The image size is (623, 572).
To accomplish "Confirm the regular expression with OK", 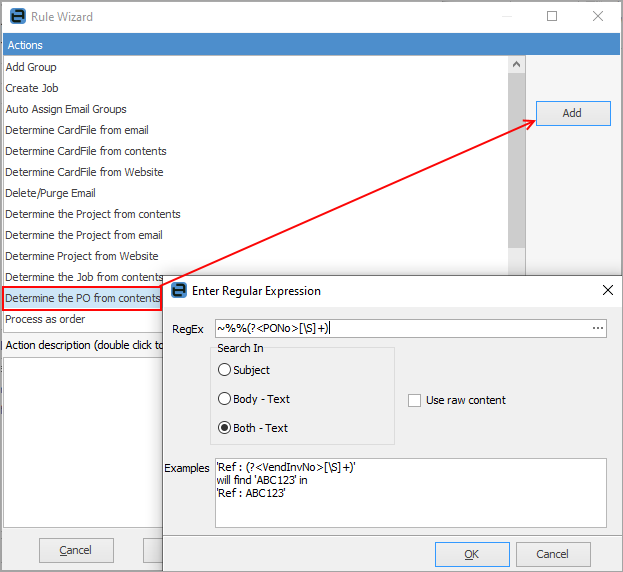I will (x=472, y=554).
